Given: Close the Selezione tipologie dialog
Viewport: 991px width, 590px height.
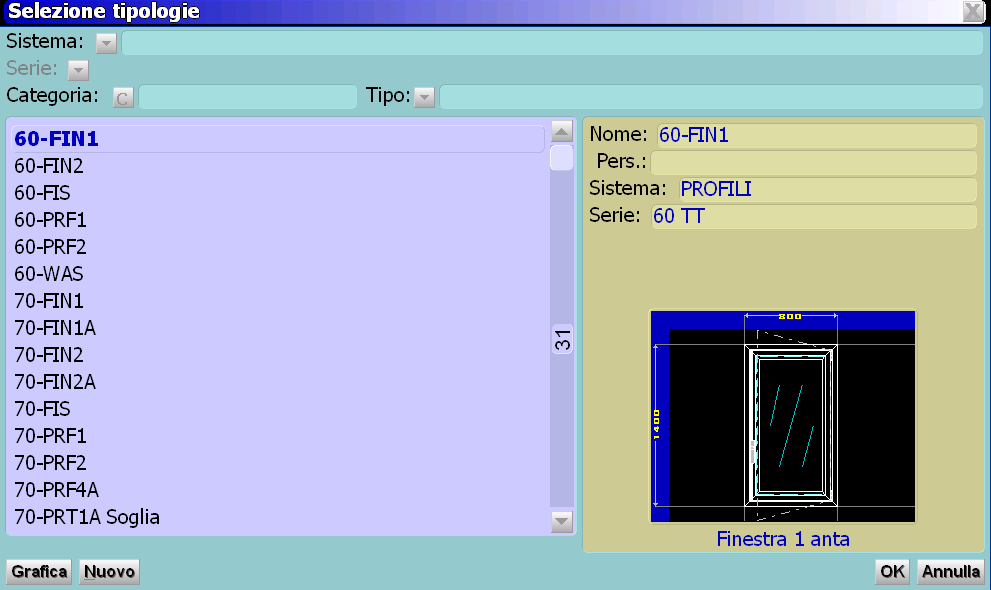Looking at the screenshot, I should click(973, 11).
